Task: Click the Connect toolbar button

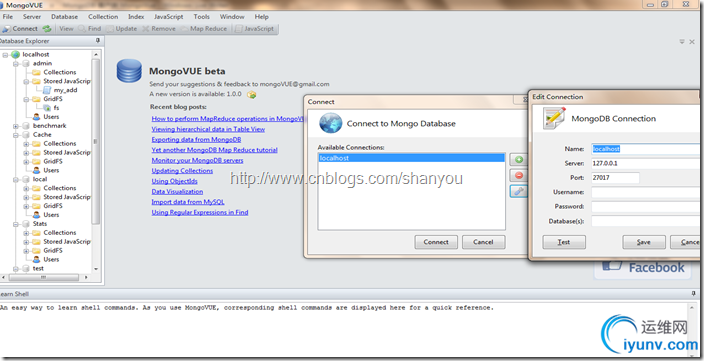Action: pos(20,28)
